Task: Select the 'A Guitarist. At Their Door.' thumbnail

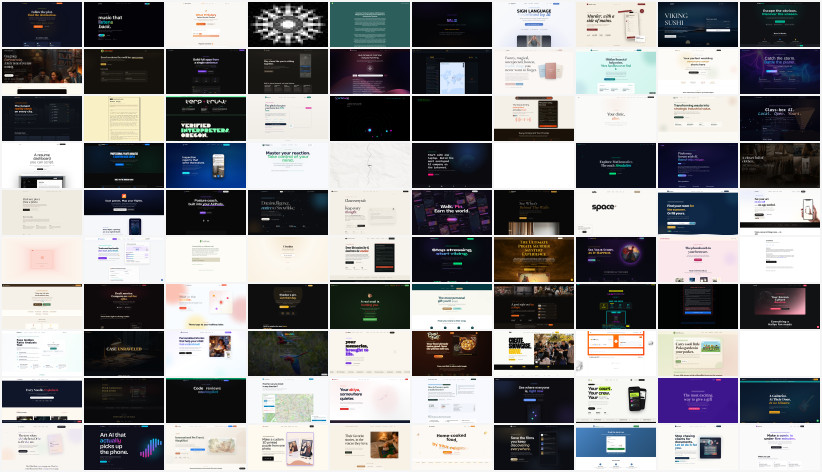Action: pos(780,400)
